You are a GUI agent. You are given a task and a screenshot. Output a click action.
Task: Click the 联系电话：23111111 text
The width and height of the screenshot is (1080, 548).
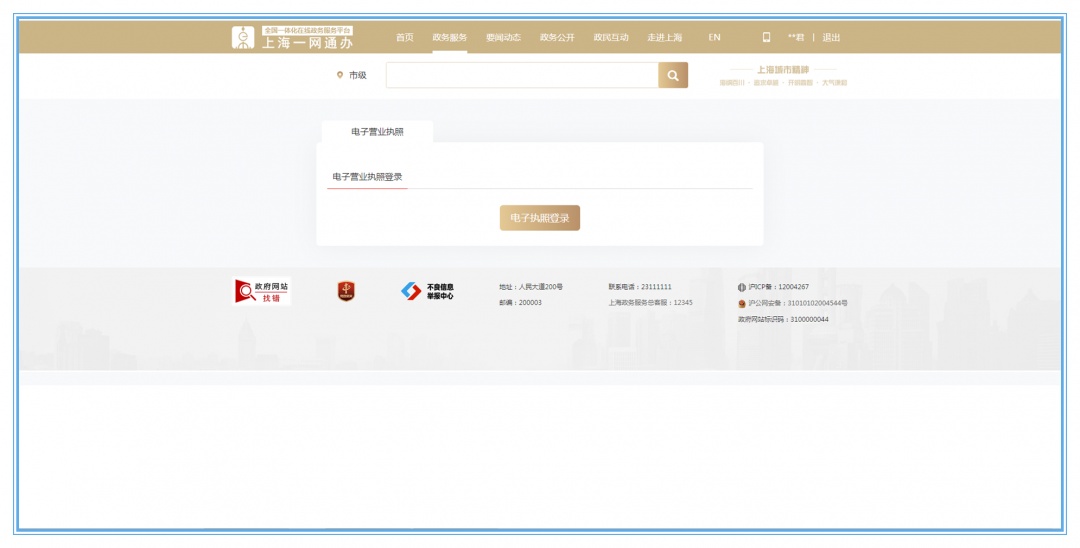[640, 287]
